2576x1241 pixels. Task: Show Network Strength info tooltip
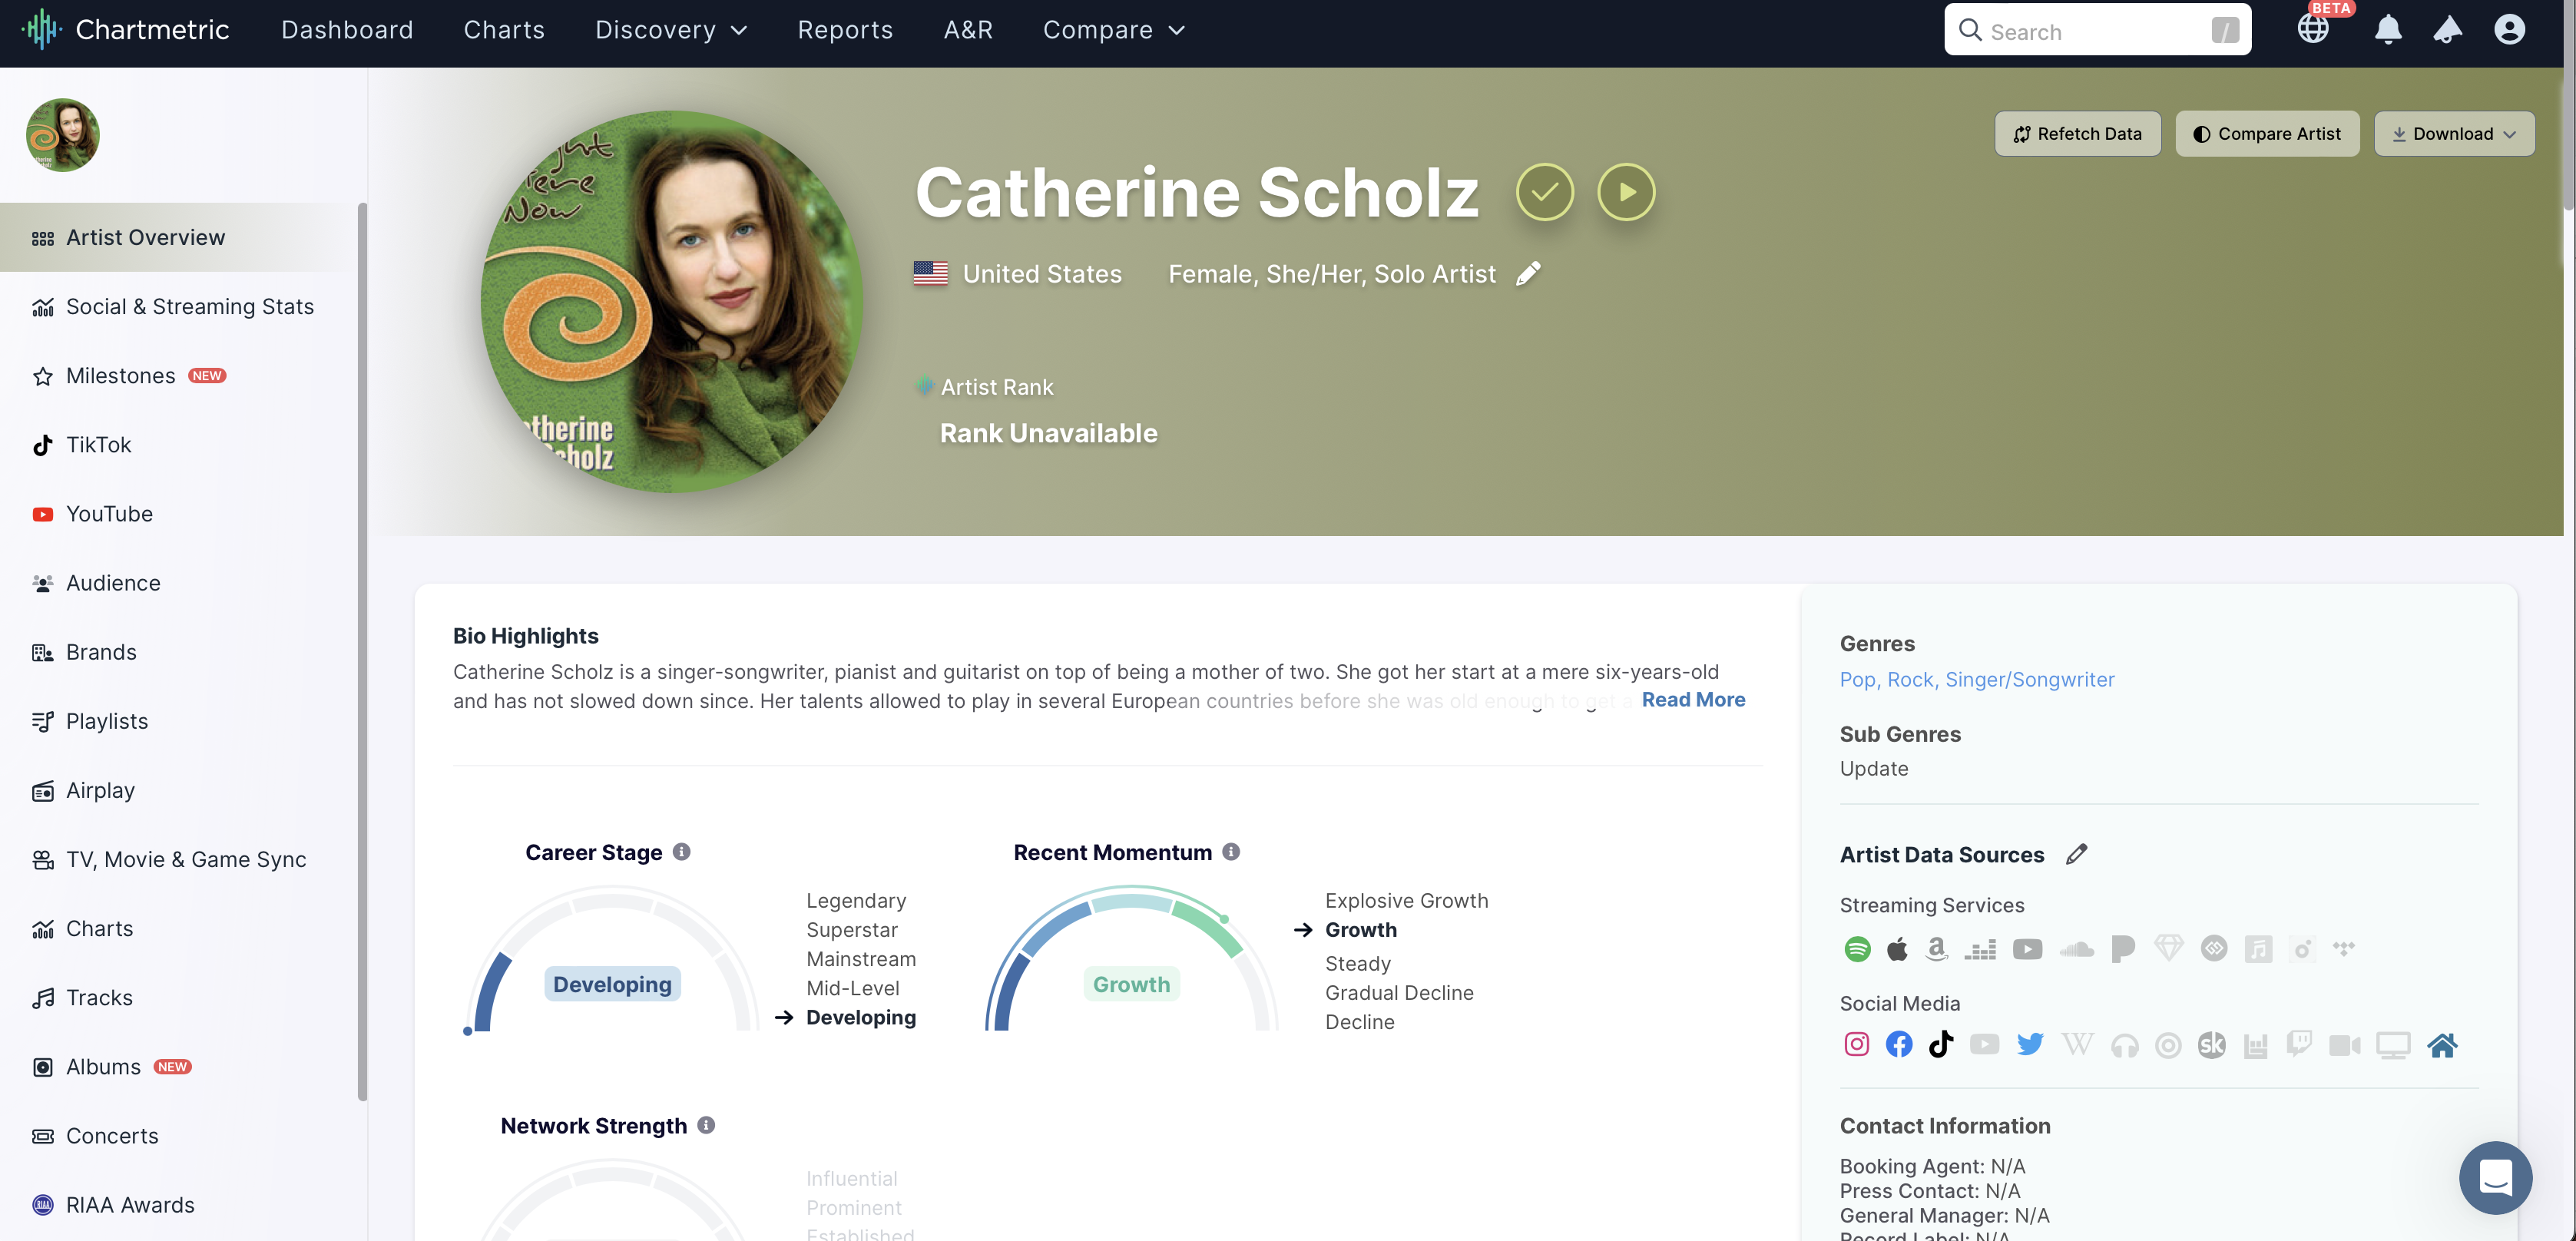706,1125
